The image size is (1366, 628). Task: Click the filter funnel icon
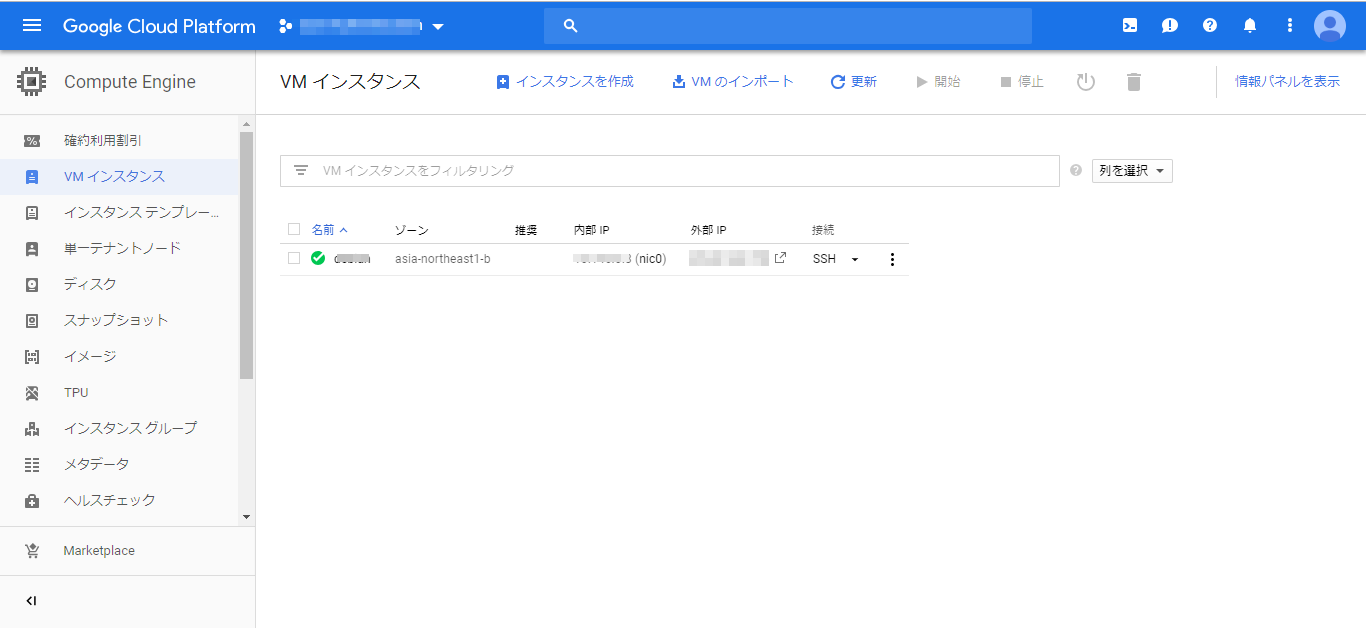pos(300,170)
